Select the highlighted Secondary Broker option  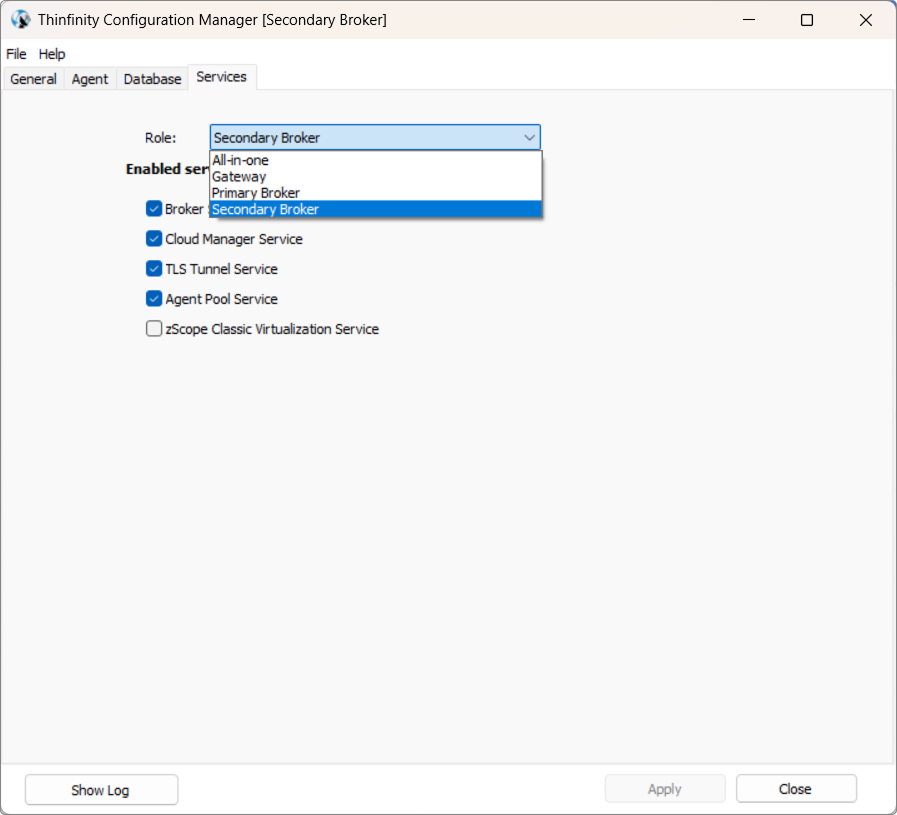coord(266,210)
